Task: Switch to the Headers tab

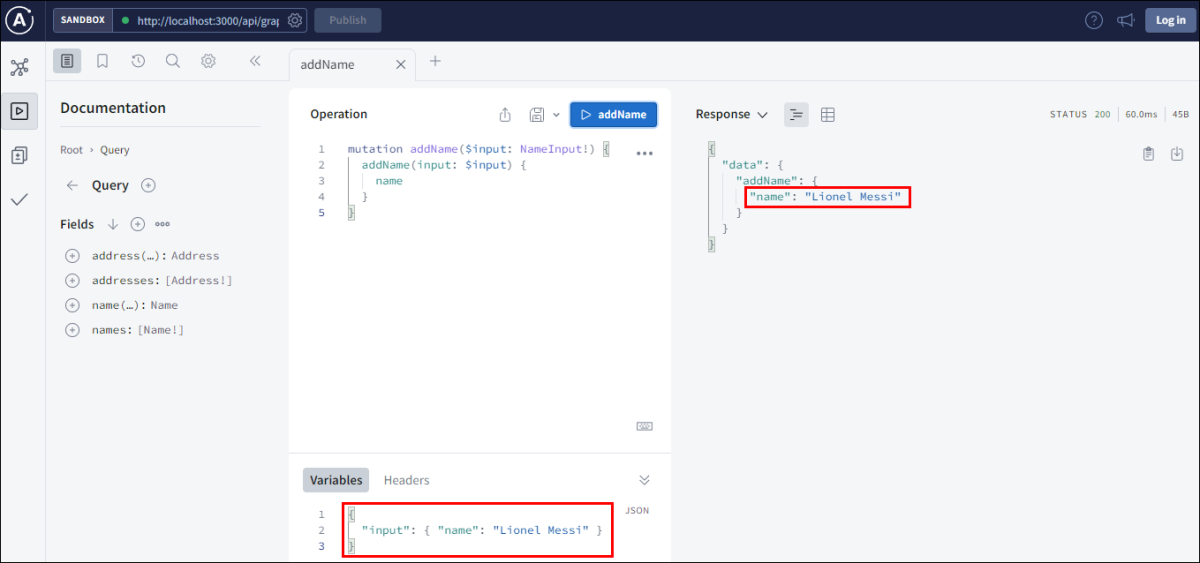Action: [406, 480]
